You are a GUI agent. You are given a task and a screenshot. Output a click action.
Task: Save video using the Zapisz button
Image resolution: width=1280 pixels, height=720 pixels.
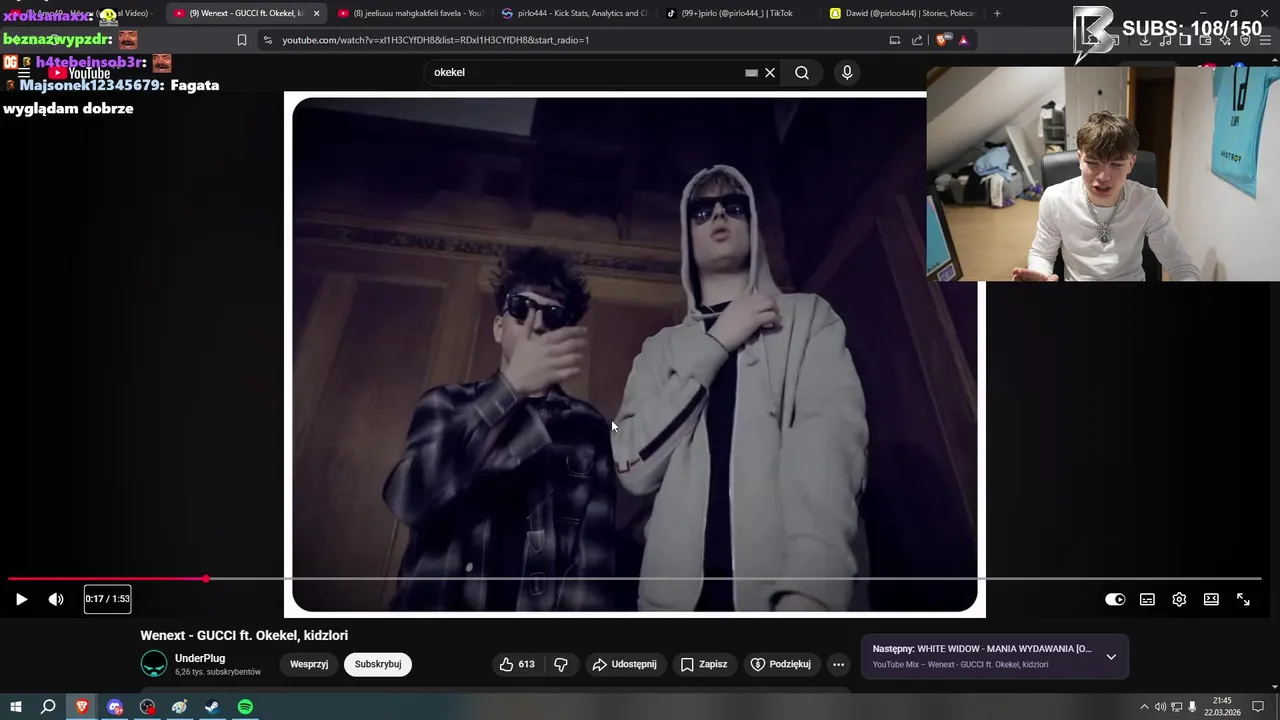pyautogui.click(x=704, y=664)
